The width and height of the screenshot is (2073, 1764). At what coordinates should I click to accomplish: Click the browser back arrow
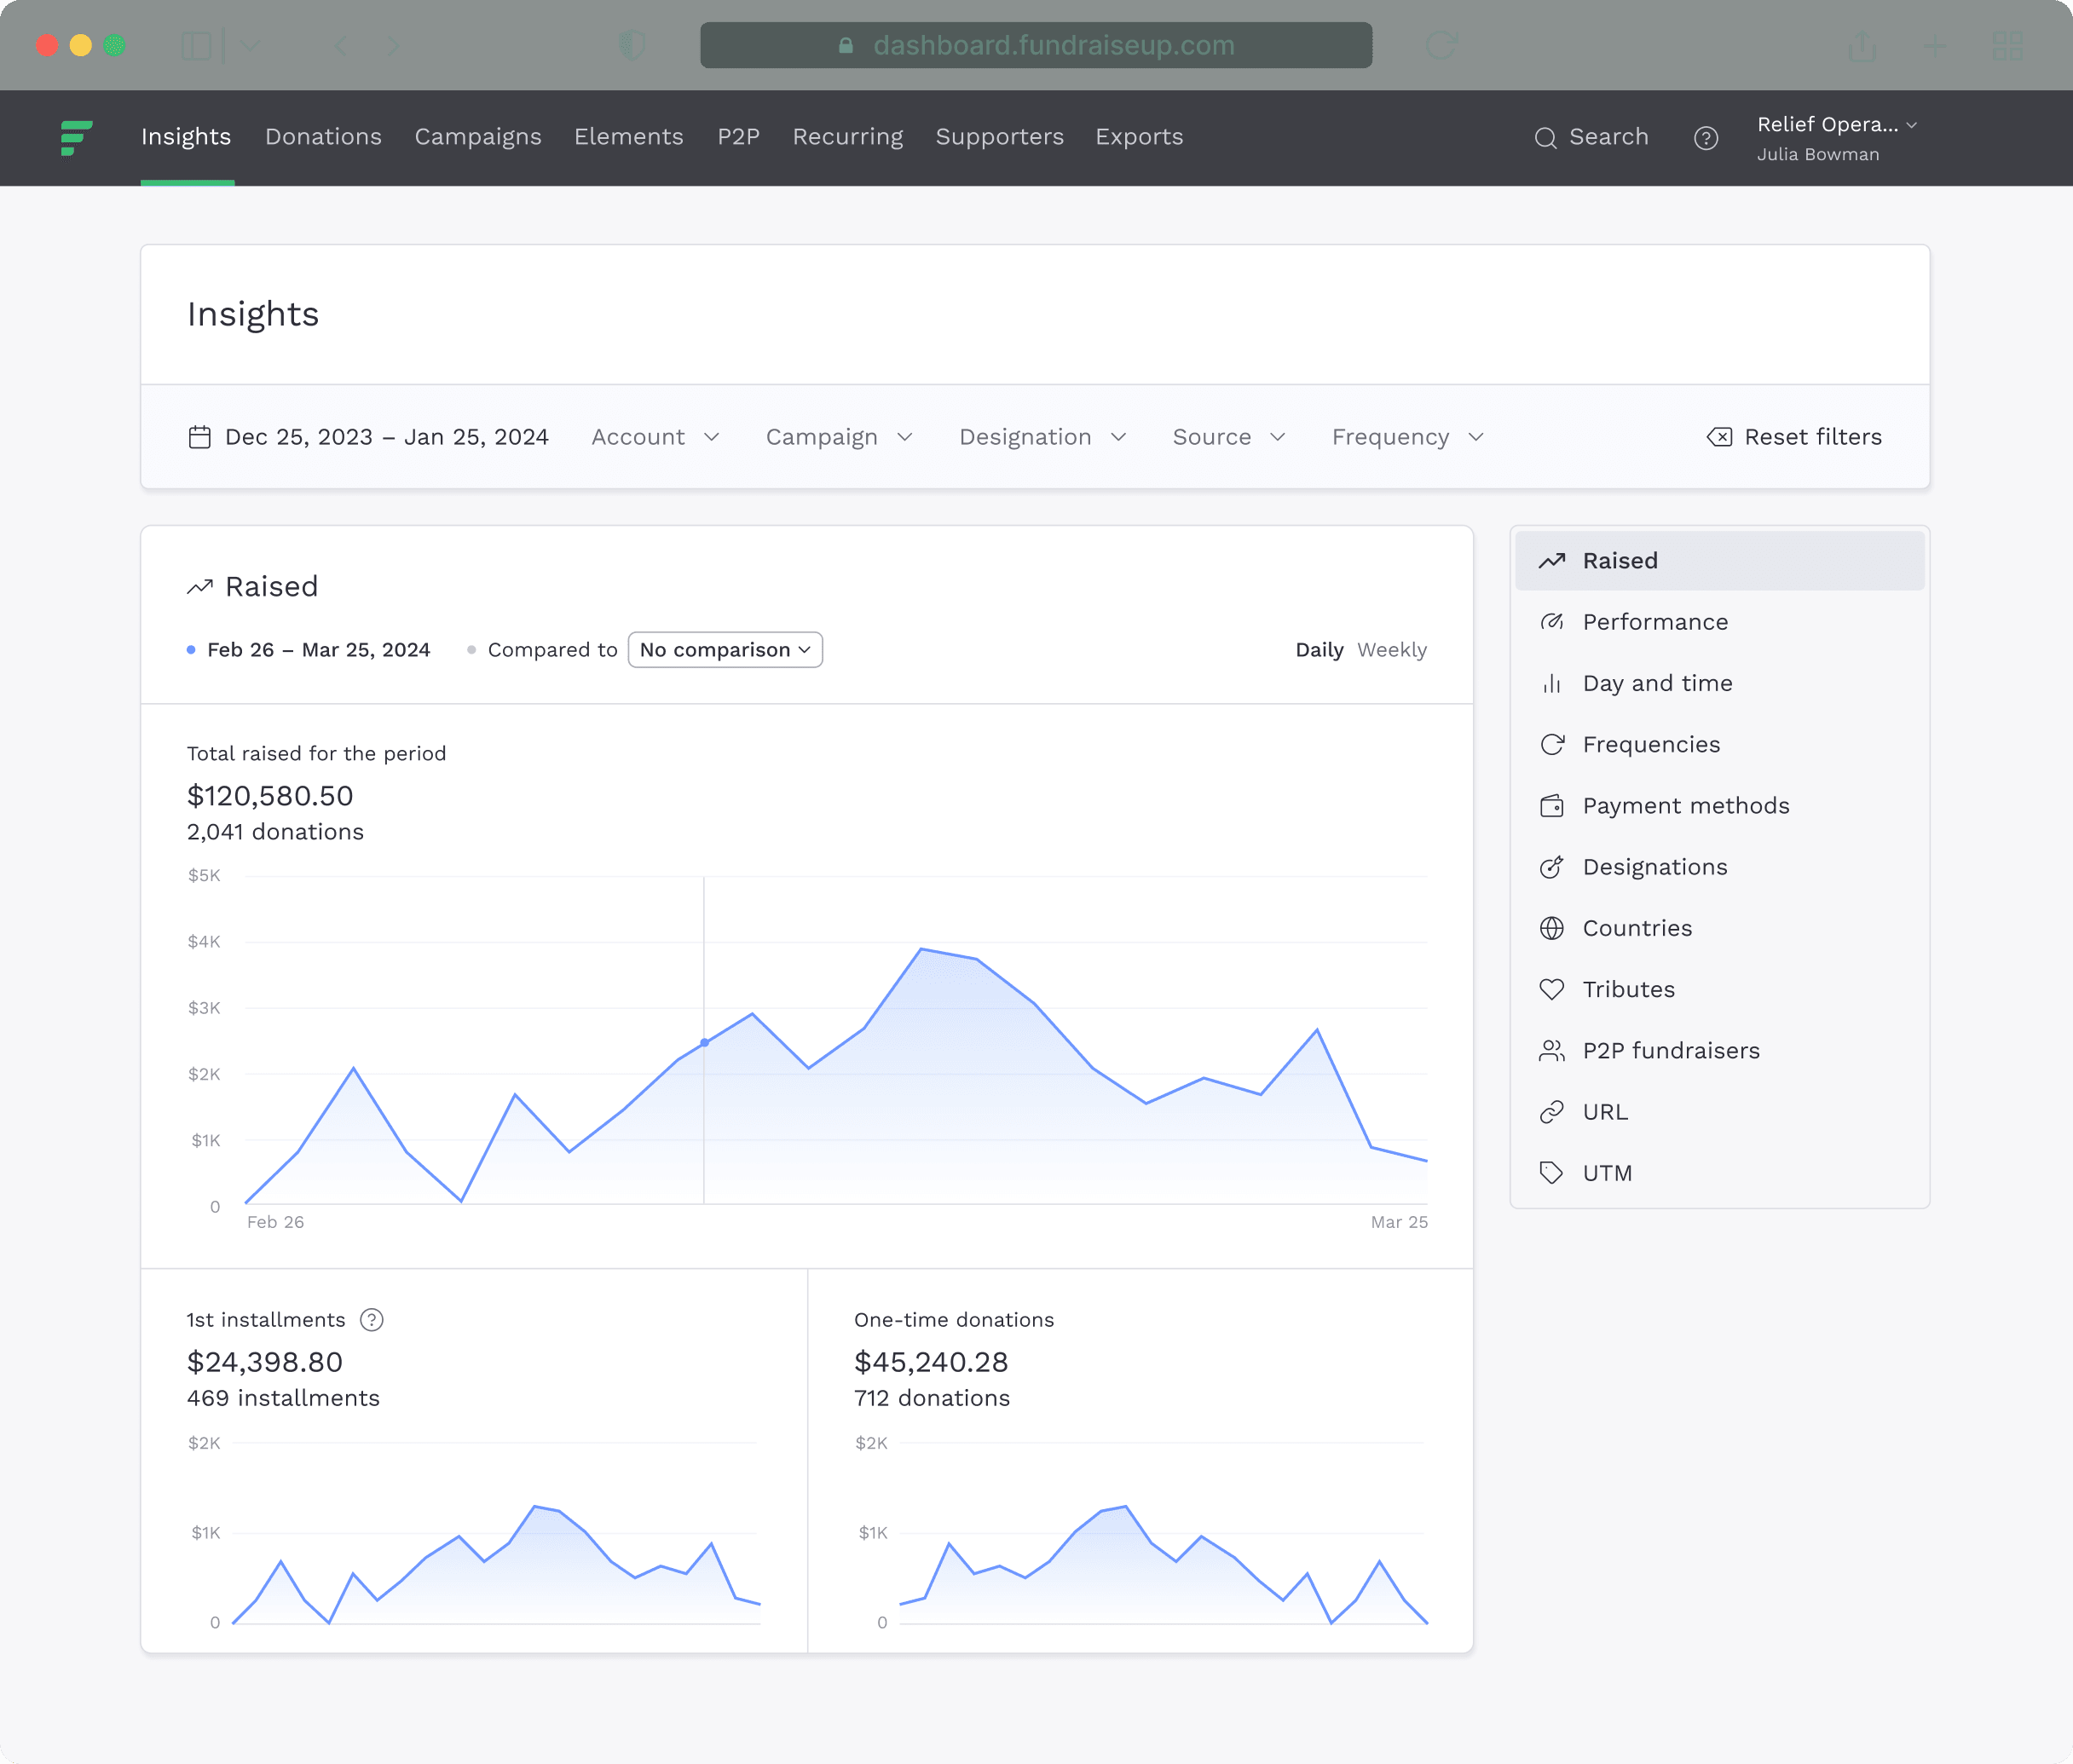(x=341, y=45)
